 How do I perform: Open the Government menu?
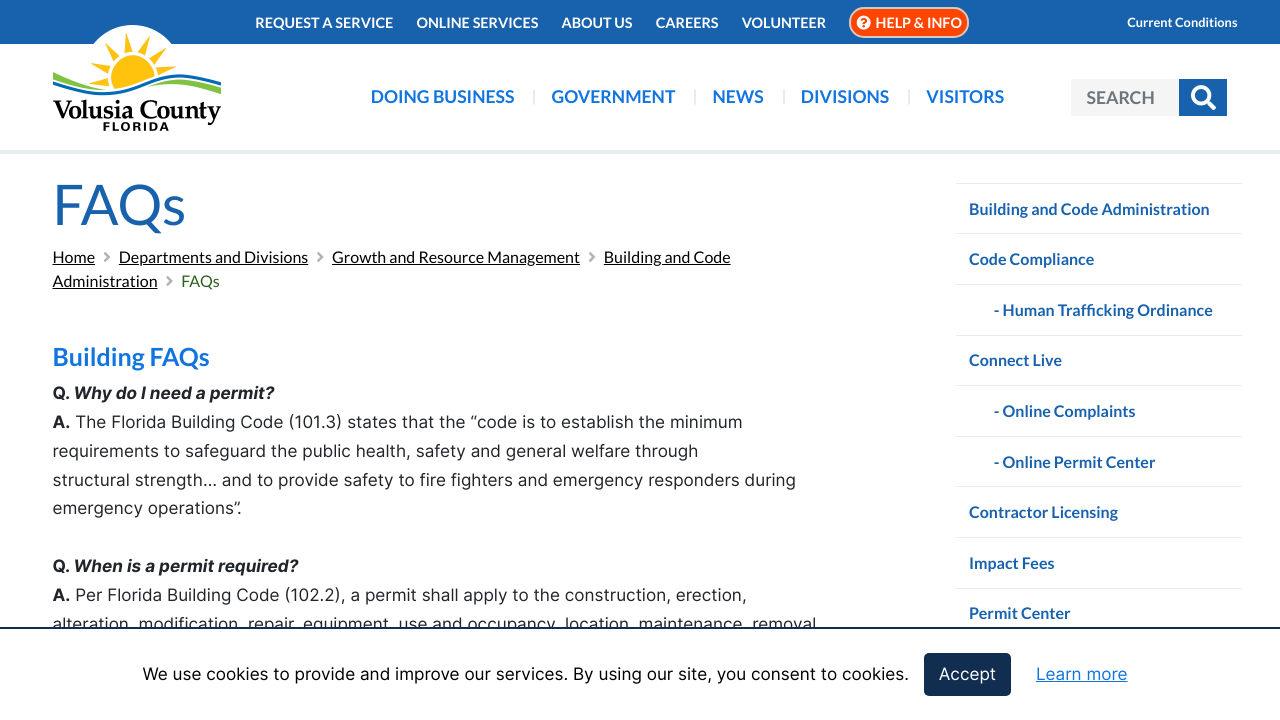(613, 96)
